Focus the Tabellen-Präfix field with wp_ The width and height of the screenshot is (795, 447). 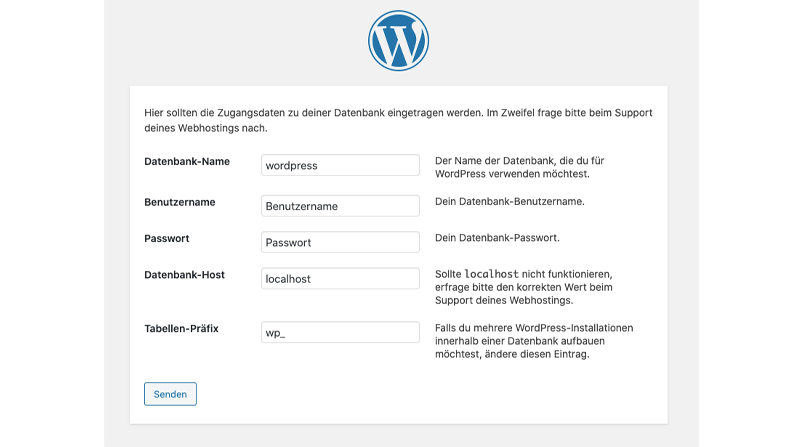[x=340, y=332]
